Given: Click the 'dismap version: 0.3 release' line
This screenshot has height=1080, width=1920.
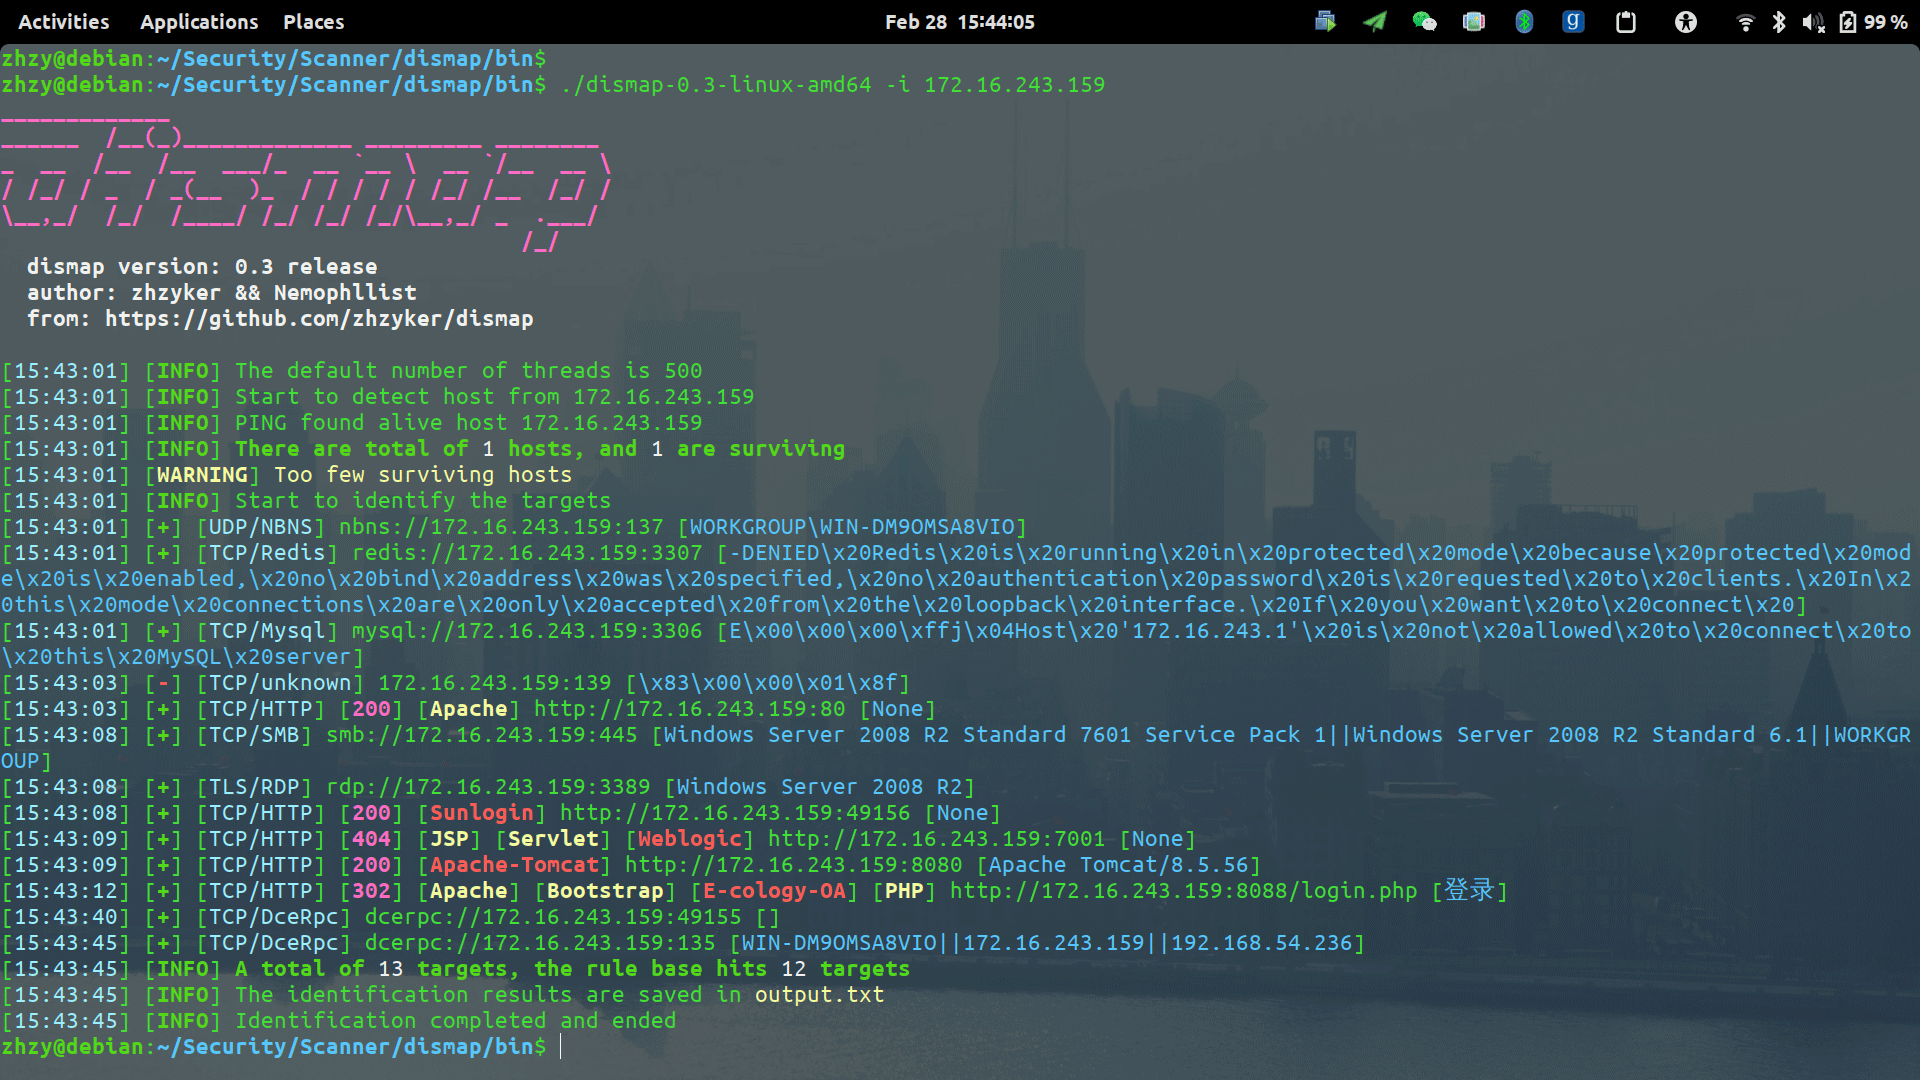Looking at the screenshot, I should click(202, 266).
